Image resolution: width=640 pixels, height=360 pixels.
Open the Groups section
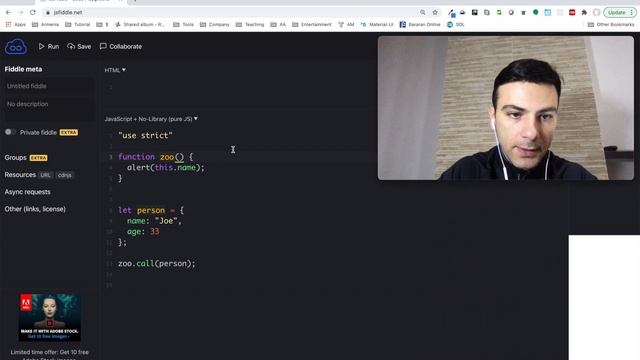pyautogui.click(x=16, y=158)
